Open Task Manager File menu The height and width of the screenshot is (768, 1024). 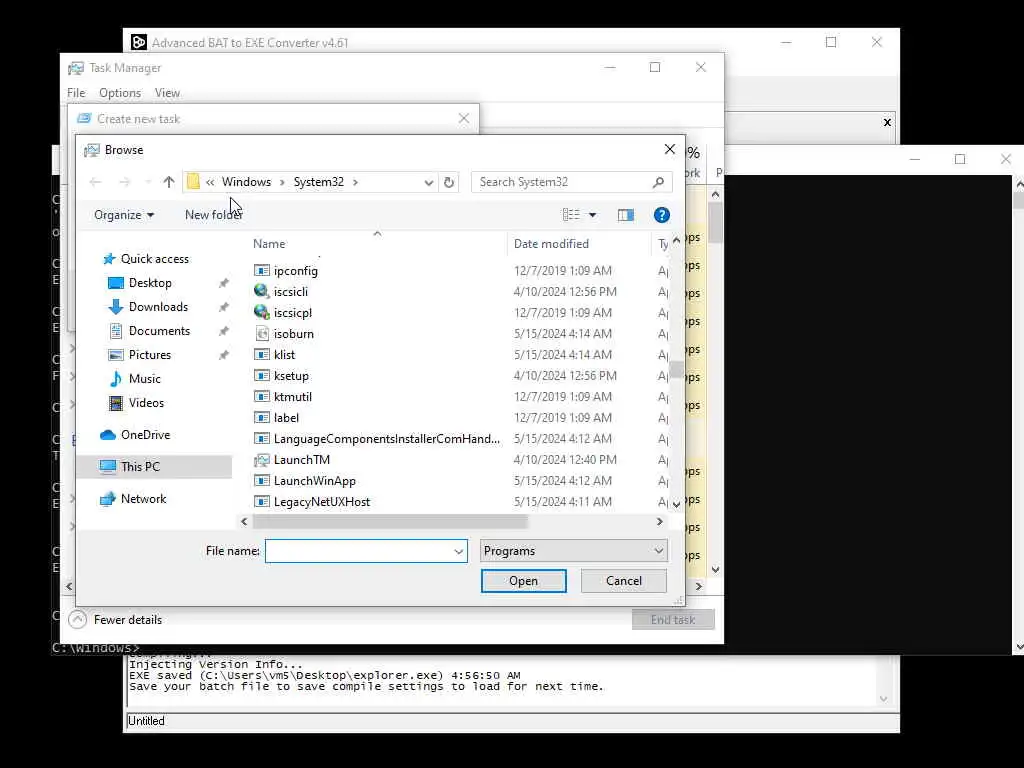[76, 93]
